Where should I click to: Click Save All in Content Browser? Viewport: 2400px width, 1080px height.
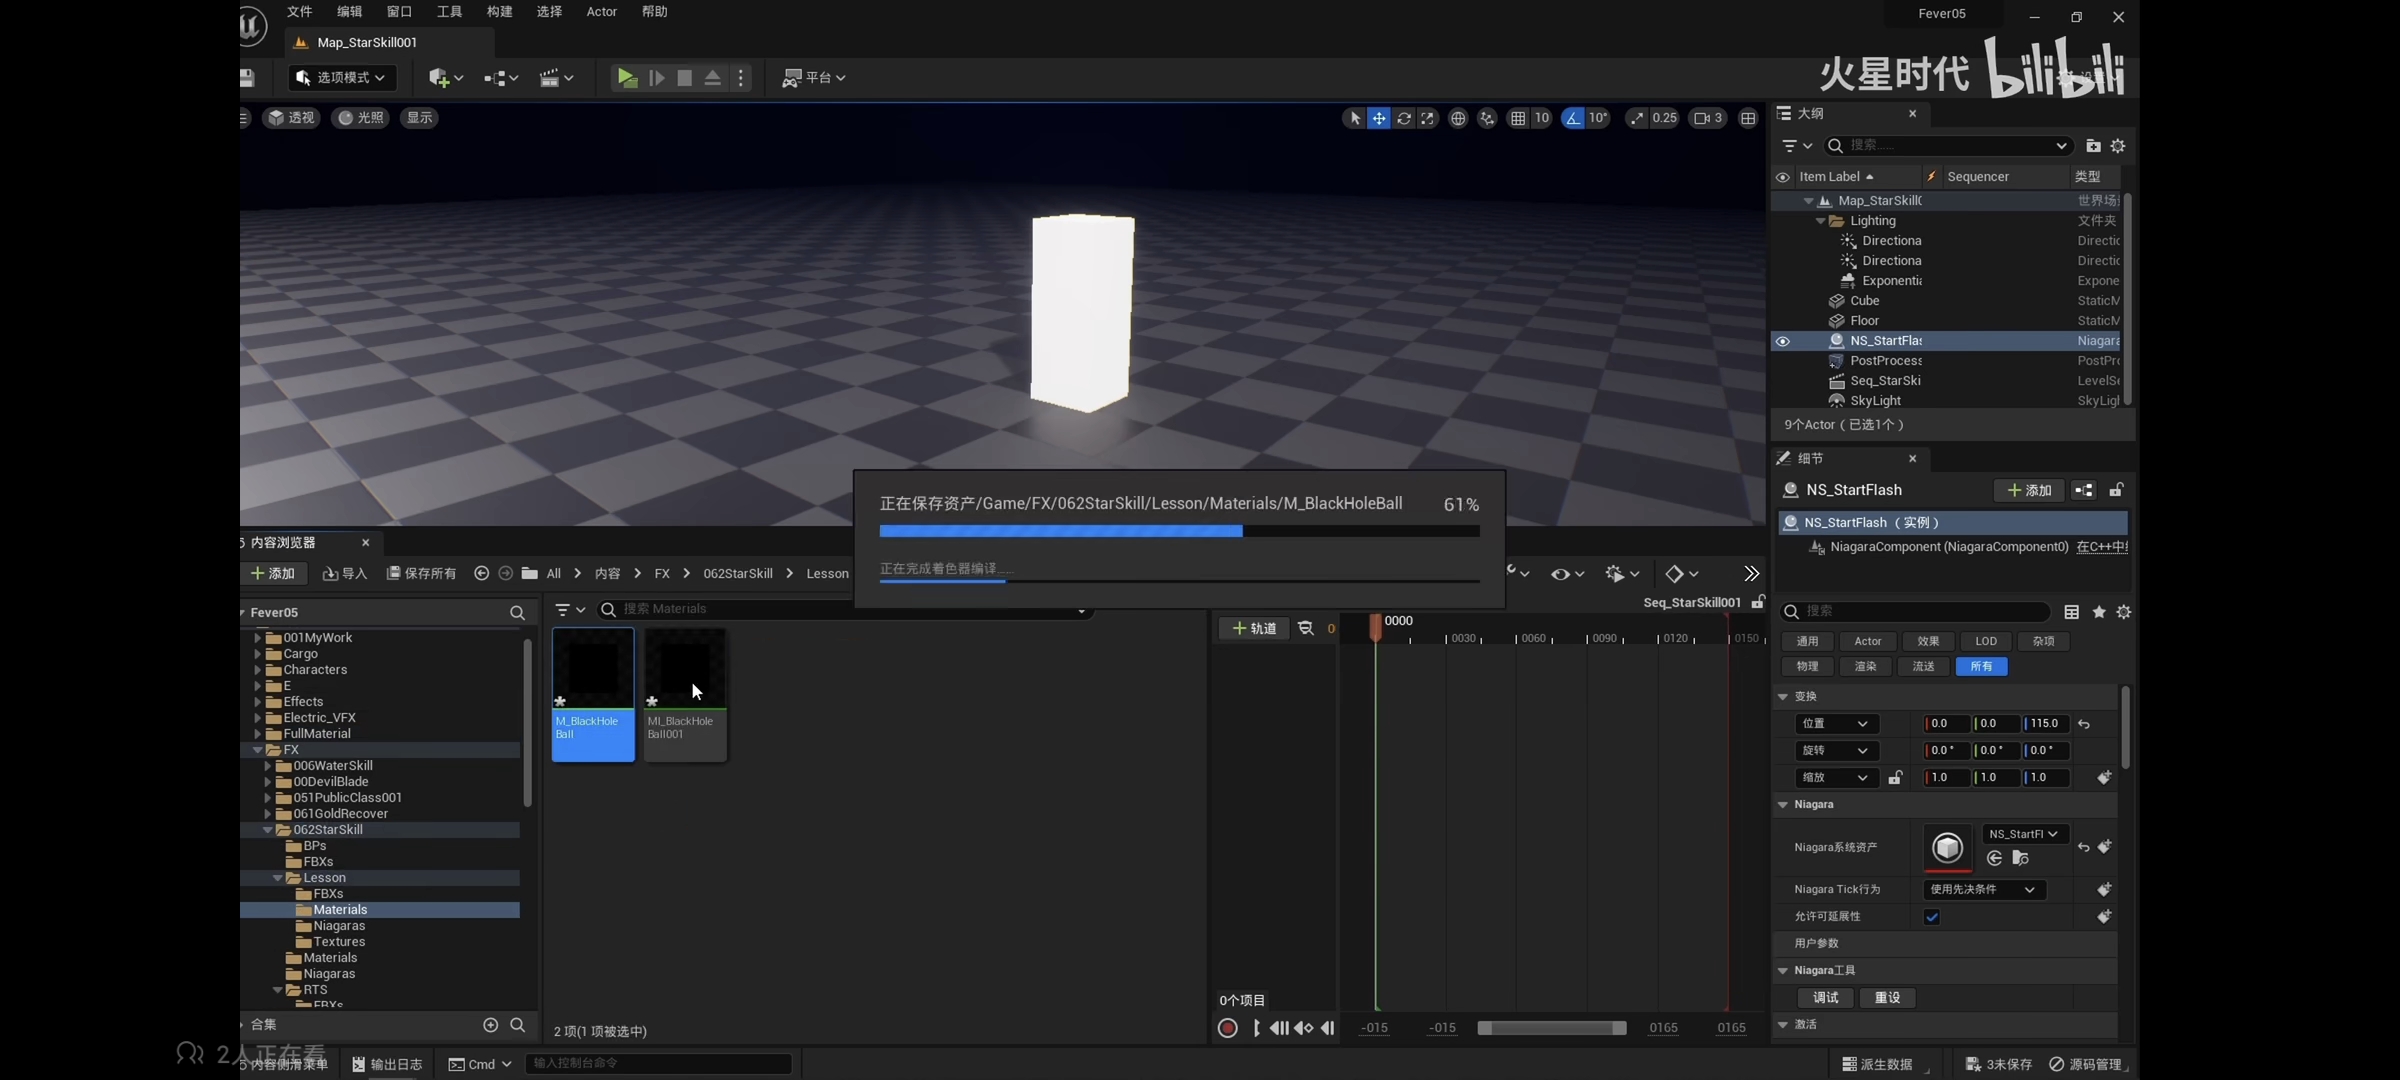click(x=422, y=573)
